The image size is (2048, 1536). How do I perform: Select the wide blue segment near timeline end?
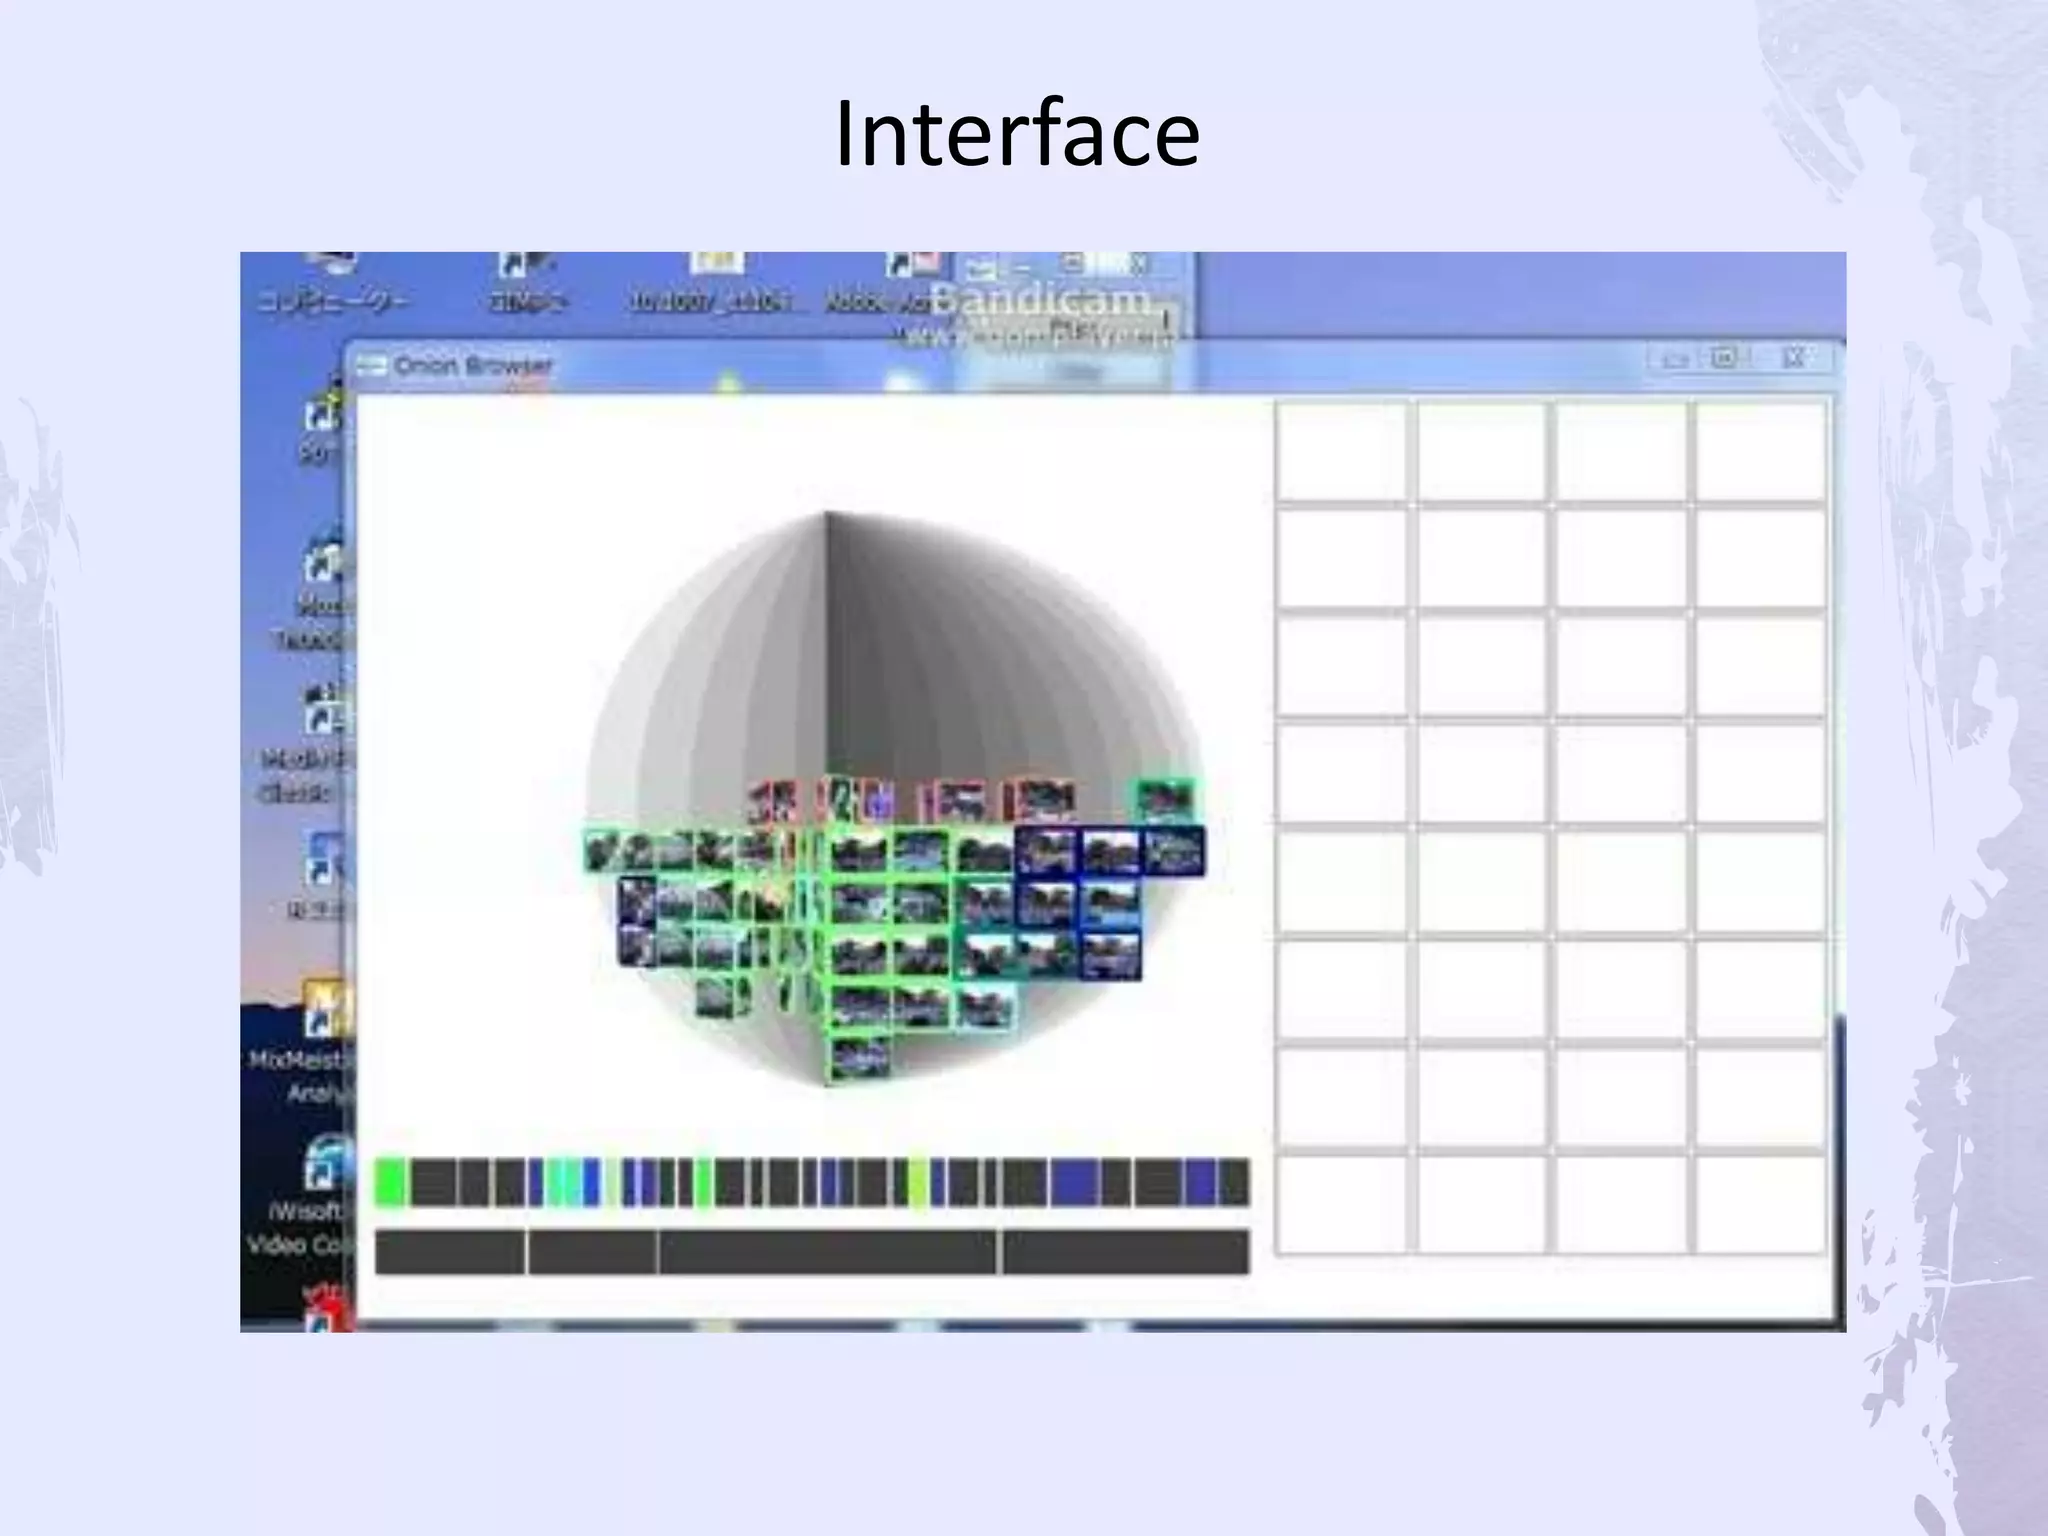click(x=1074, y=1182)
